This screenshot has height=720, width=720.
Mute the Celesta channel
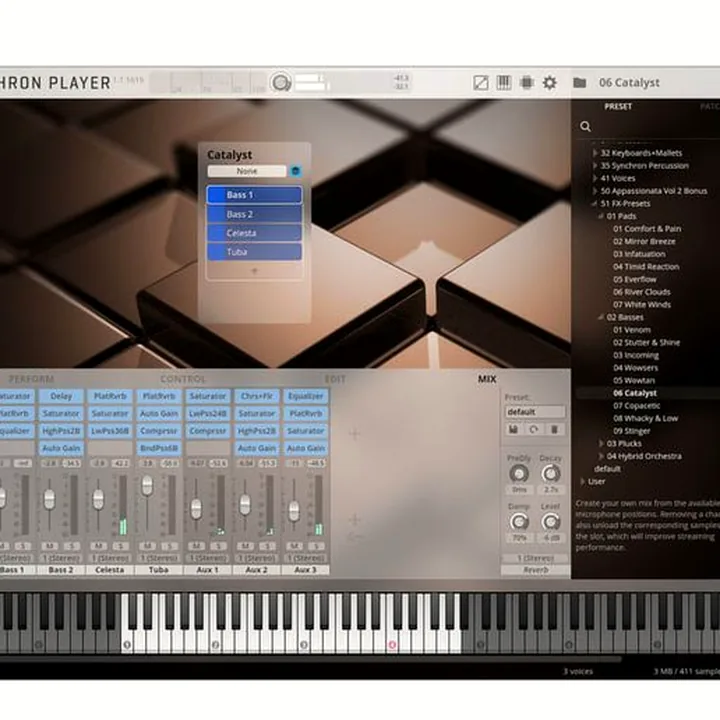(98, 546)
